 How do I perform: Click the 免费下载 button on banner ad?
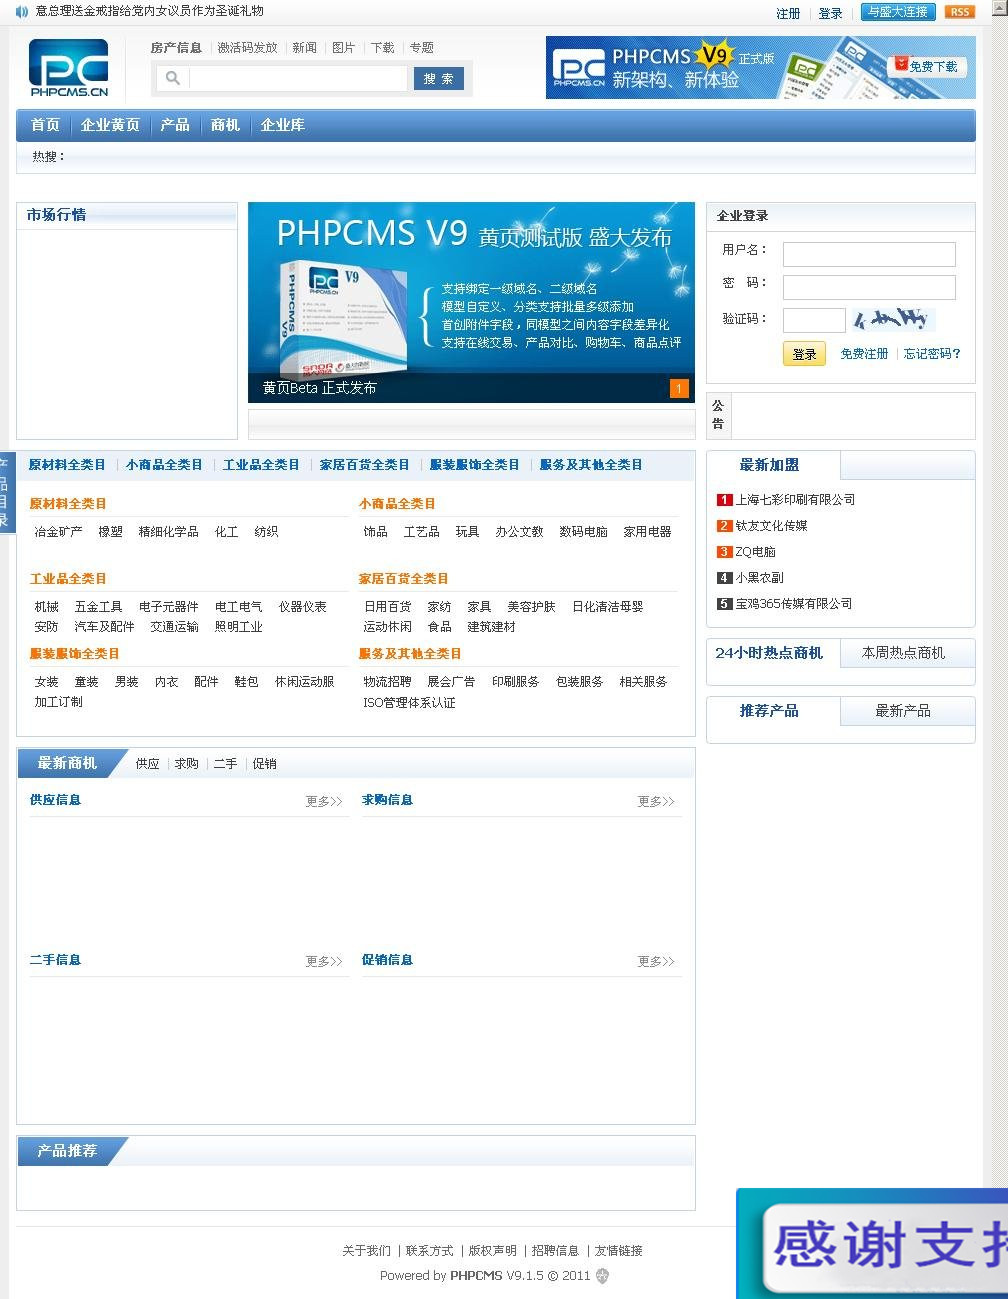pyautogui.click(x=926, y=66)
